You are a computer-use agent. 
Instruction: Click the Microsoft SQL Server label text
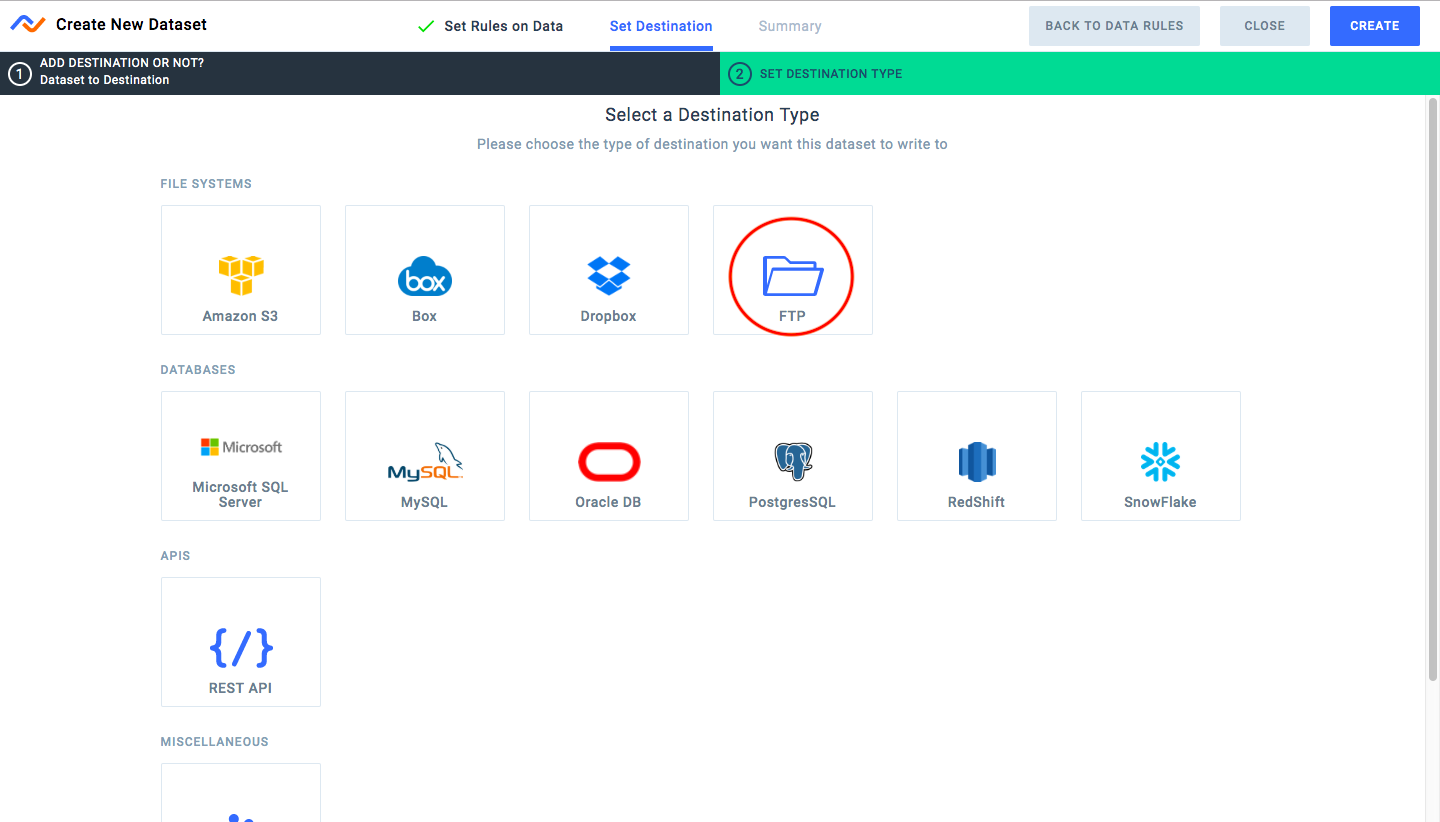tap(241, 494)
